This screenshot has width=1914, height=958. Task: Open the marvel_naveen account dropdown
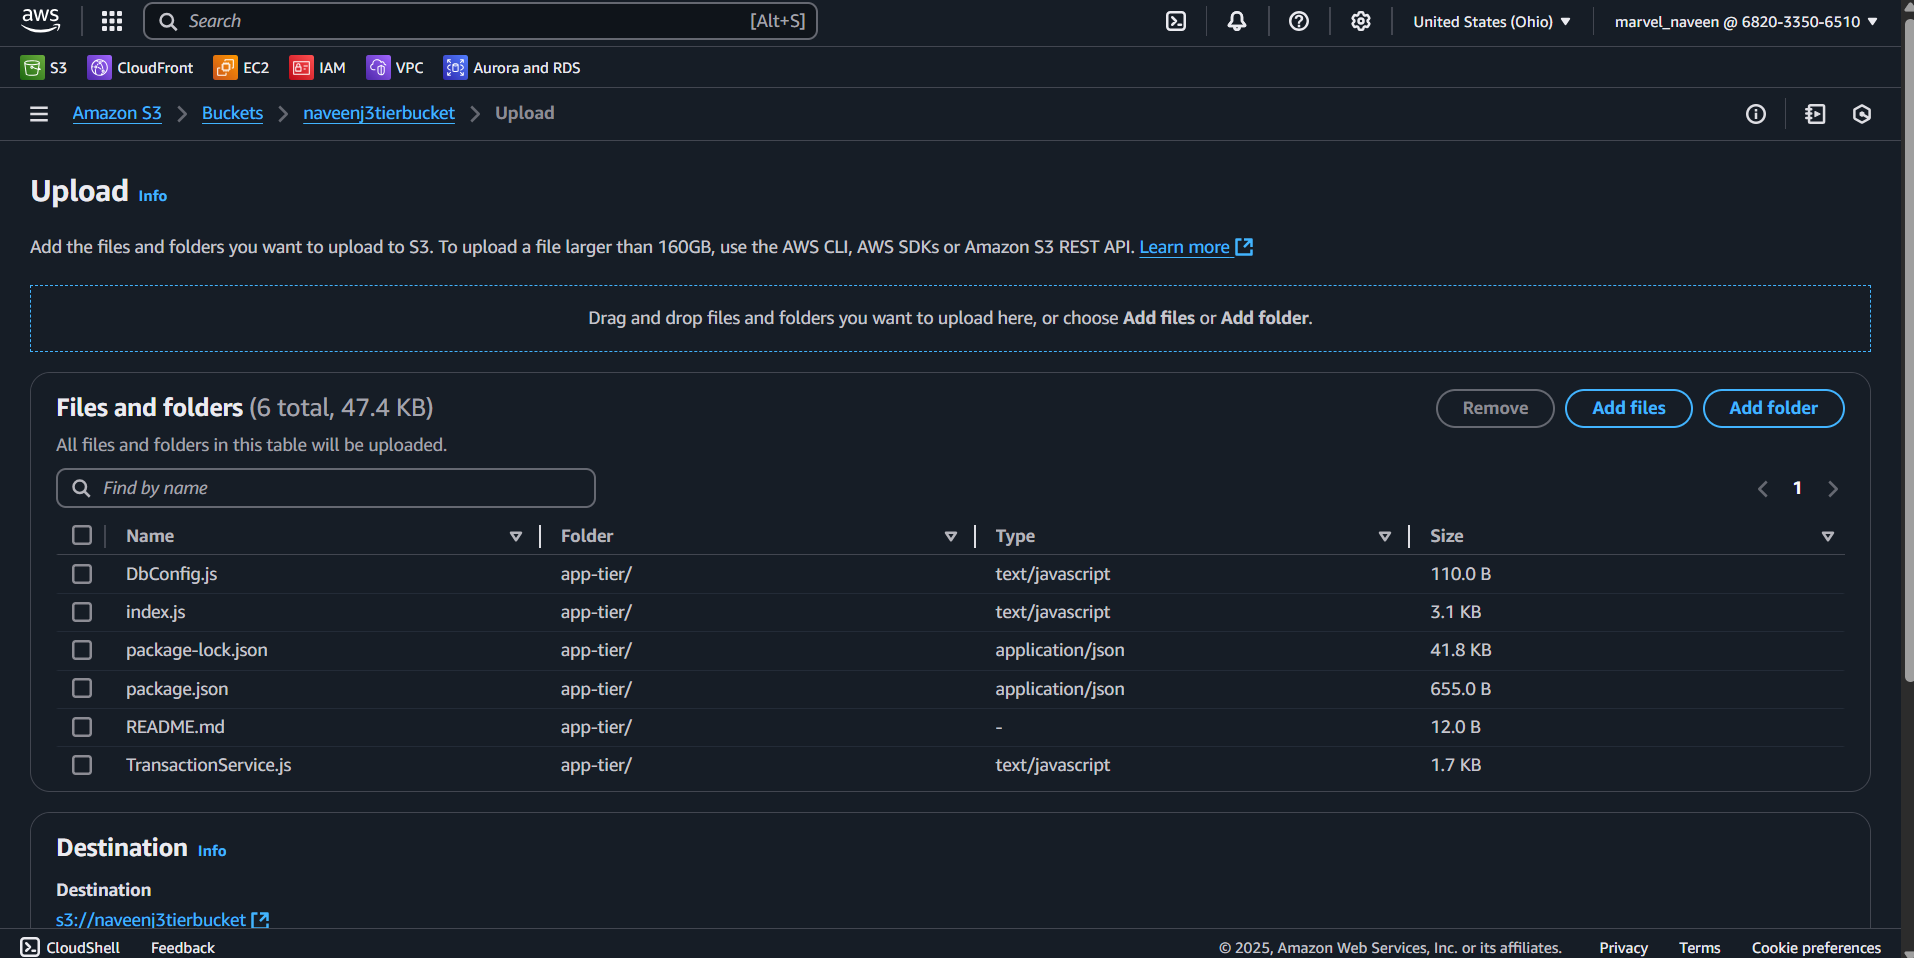click(1746, 21)
